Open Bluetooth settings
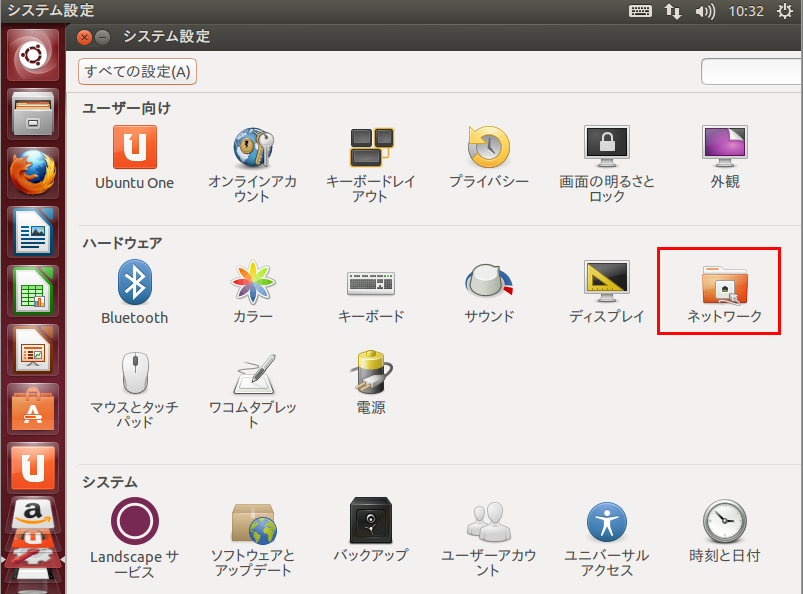Viewport: 803px width, 594px height. click(135, 292)
